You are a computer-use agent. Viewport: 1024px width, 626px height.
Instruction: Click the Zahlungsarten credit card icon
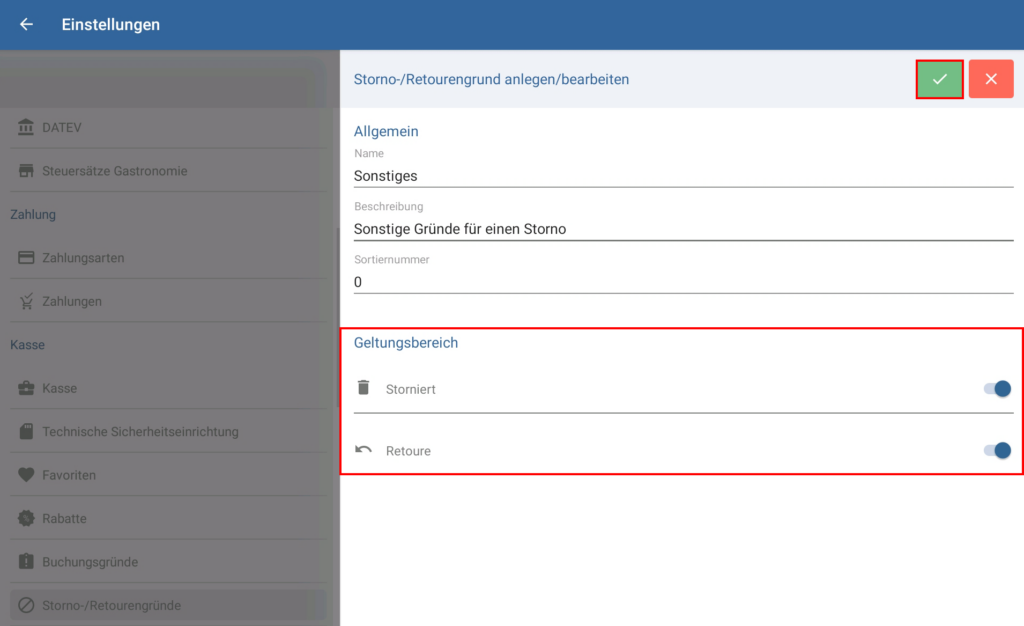[x=26, y=258]
